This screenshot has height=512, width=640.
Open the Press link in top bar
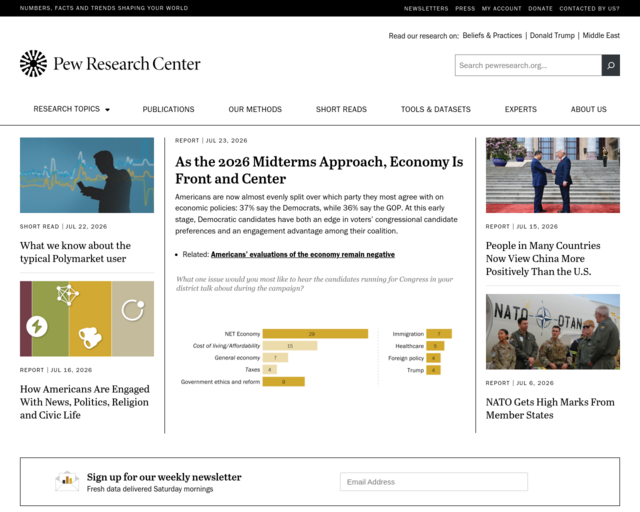[465, 8]
